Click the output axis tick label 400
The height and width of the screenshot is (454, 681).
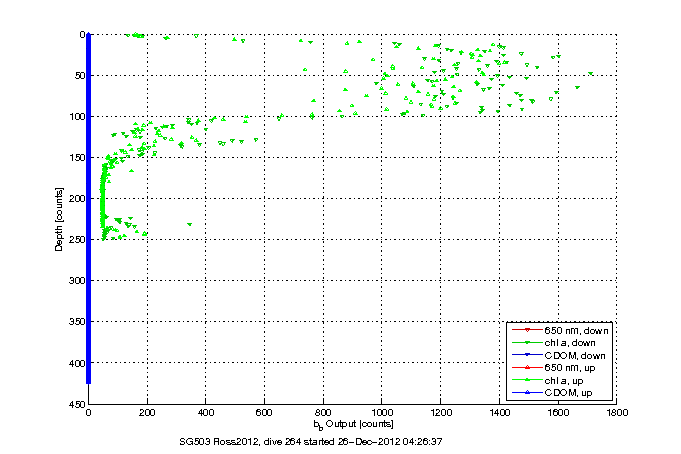coord(205,412)
